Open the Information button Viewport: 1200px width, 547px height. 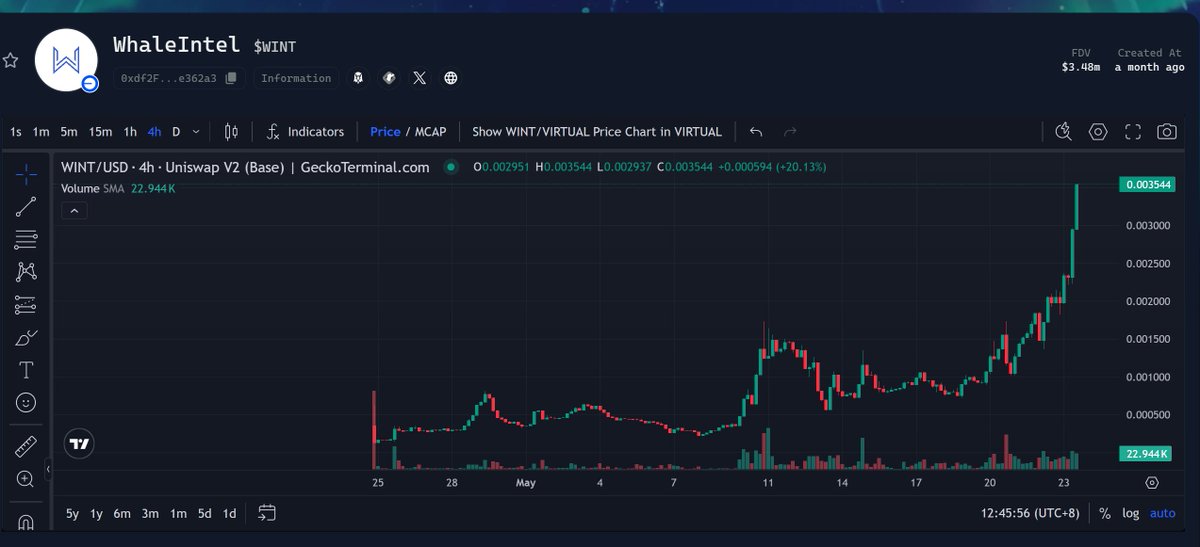coord(296,78)
